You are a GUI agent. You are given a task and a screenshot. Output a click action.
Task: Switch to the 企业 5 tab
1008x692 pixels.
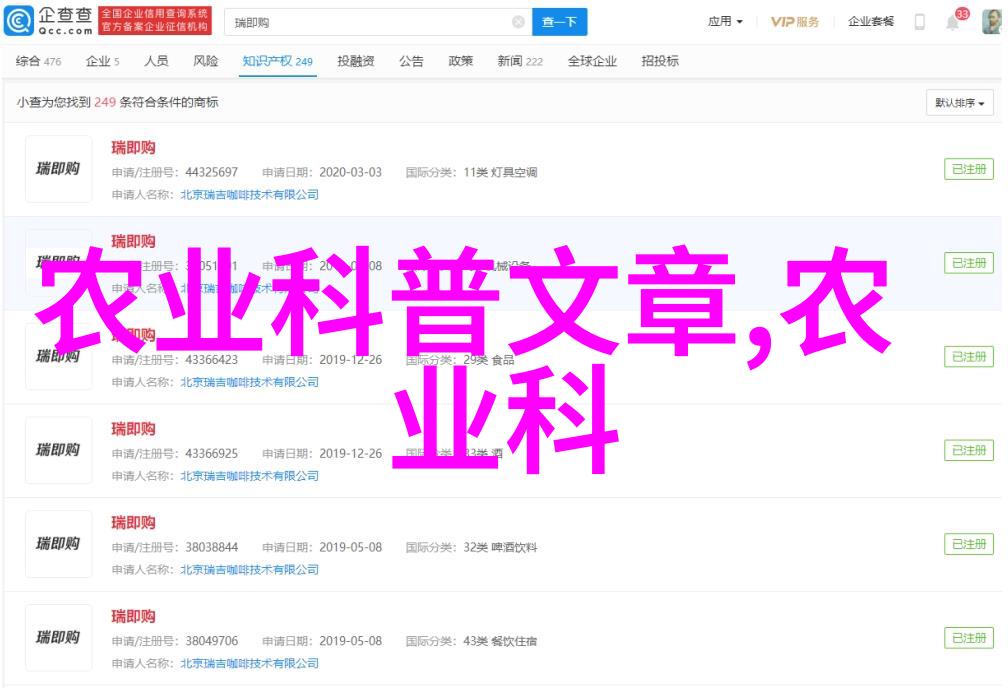click(102, 61)
